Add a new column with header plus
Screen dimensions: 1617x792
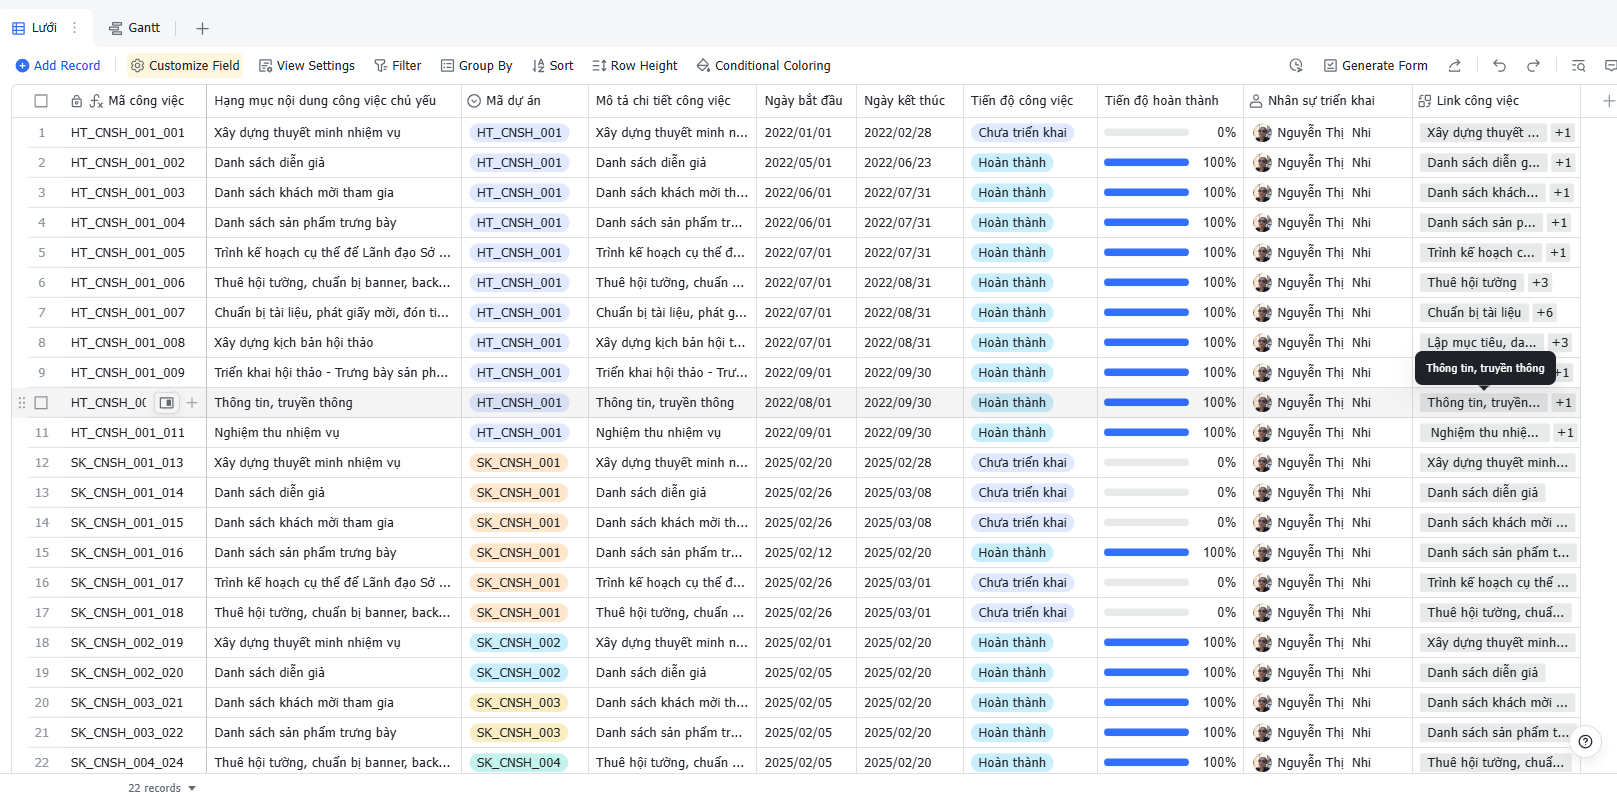pos(1608,101)
